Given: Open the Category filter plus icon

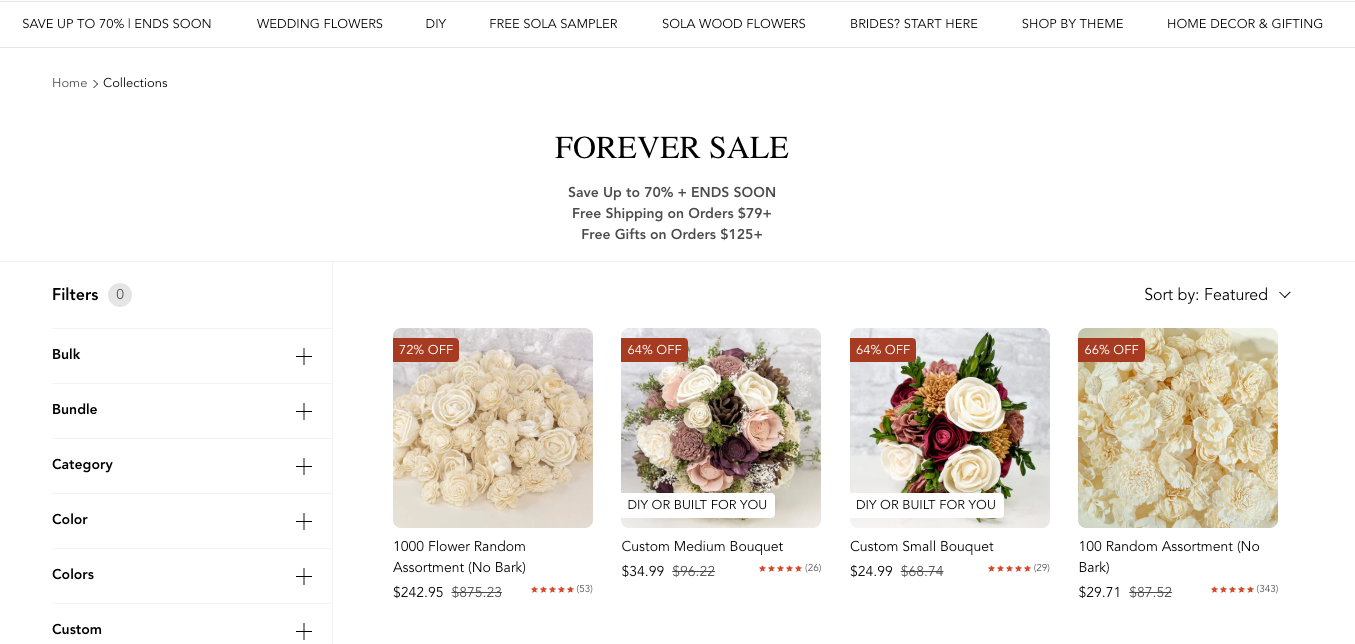Looking at the screenshot, I should (304, 467).
